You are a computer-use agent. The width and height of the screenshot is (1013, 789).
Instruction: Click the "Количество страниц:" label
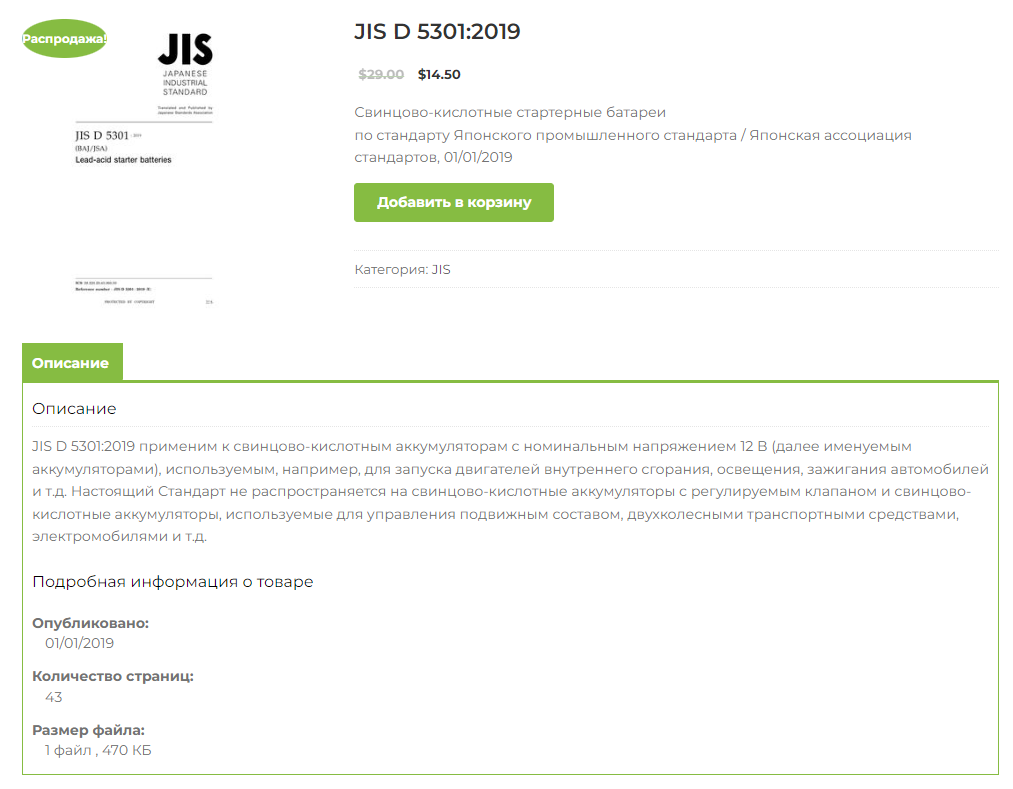tap(113, 676)
